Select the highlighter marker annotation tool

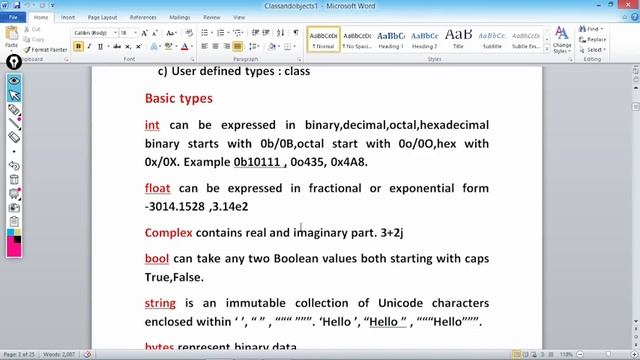(14, 110)
